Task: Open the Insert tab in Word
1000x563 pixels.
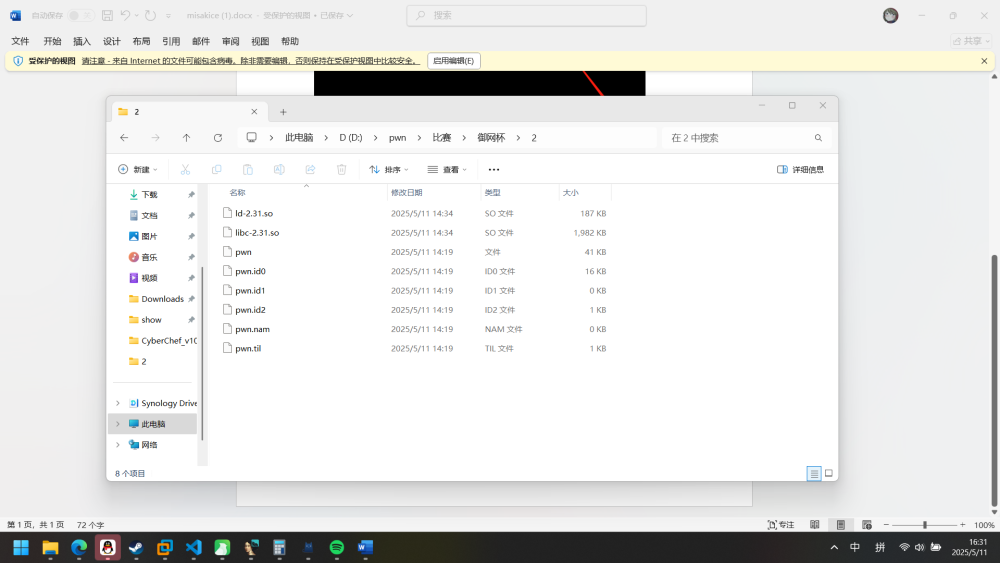Action: click(x=82, y=41)
